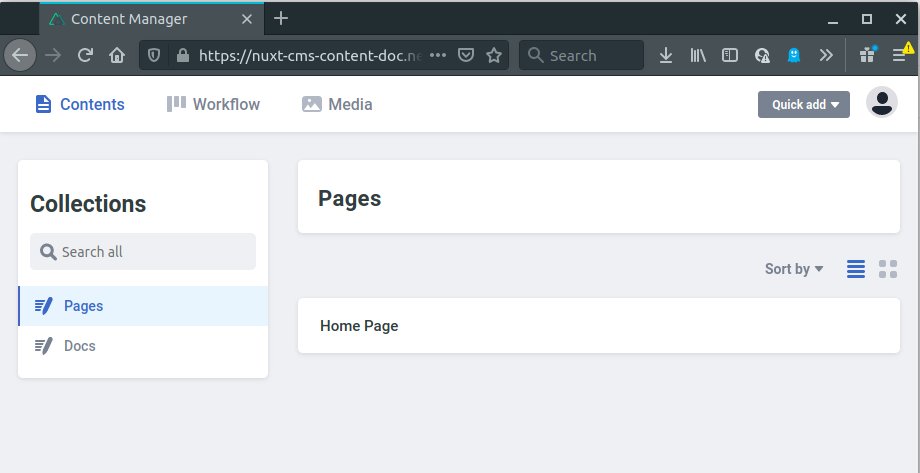Click the Search all collections field

tap(143, 252)
